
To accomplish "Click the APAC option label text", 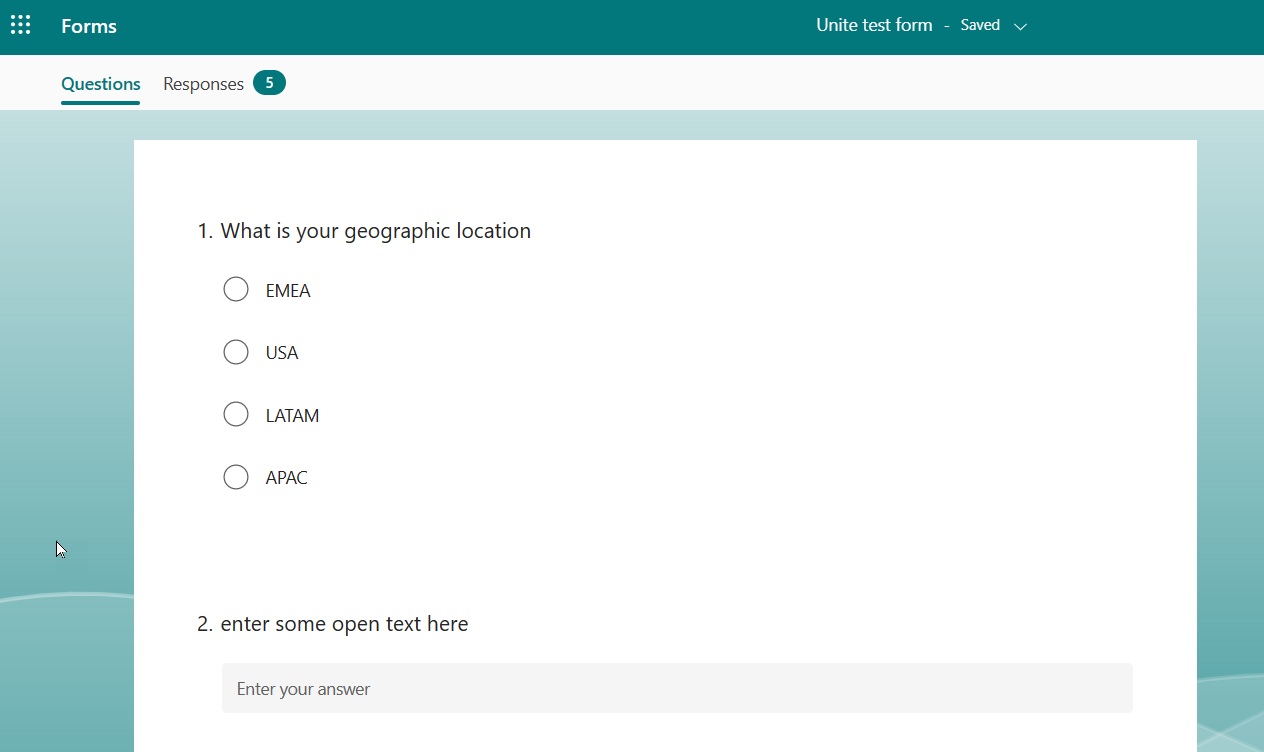I will [x=286, y=478].
